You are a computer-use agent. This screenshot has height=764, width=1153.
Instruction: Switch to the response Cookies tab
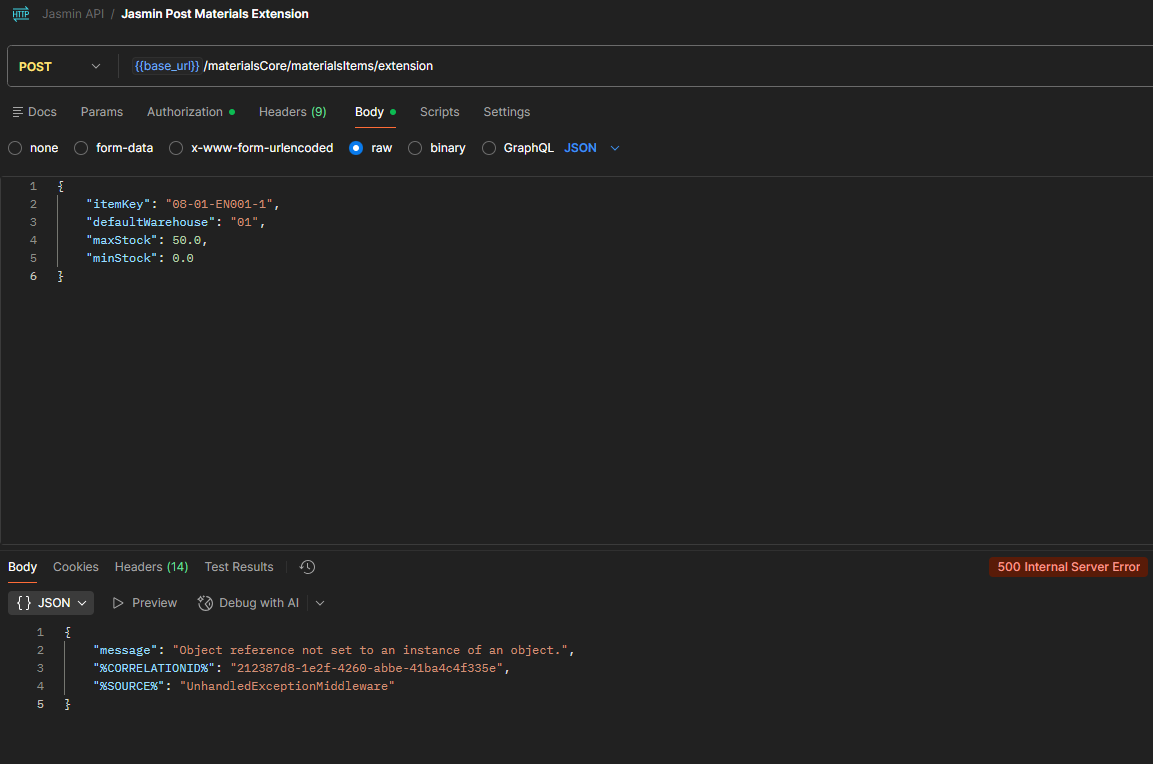point(76,567)
